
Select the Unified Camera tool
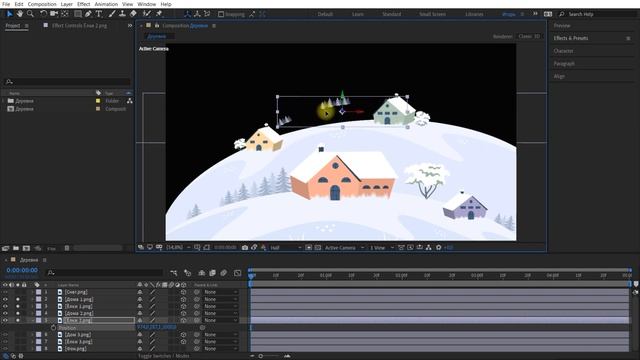(x=54, y=14)
